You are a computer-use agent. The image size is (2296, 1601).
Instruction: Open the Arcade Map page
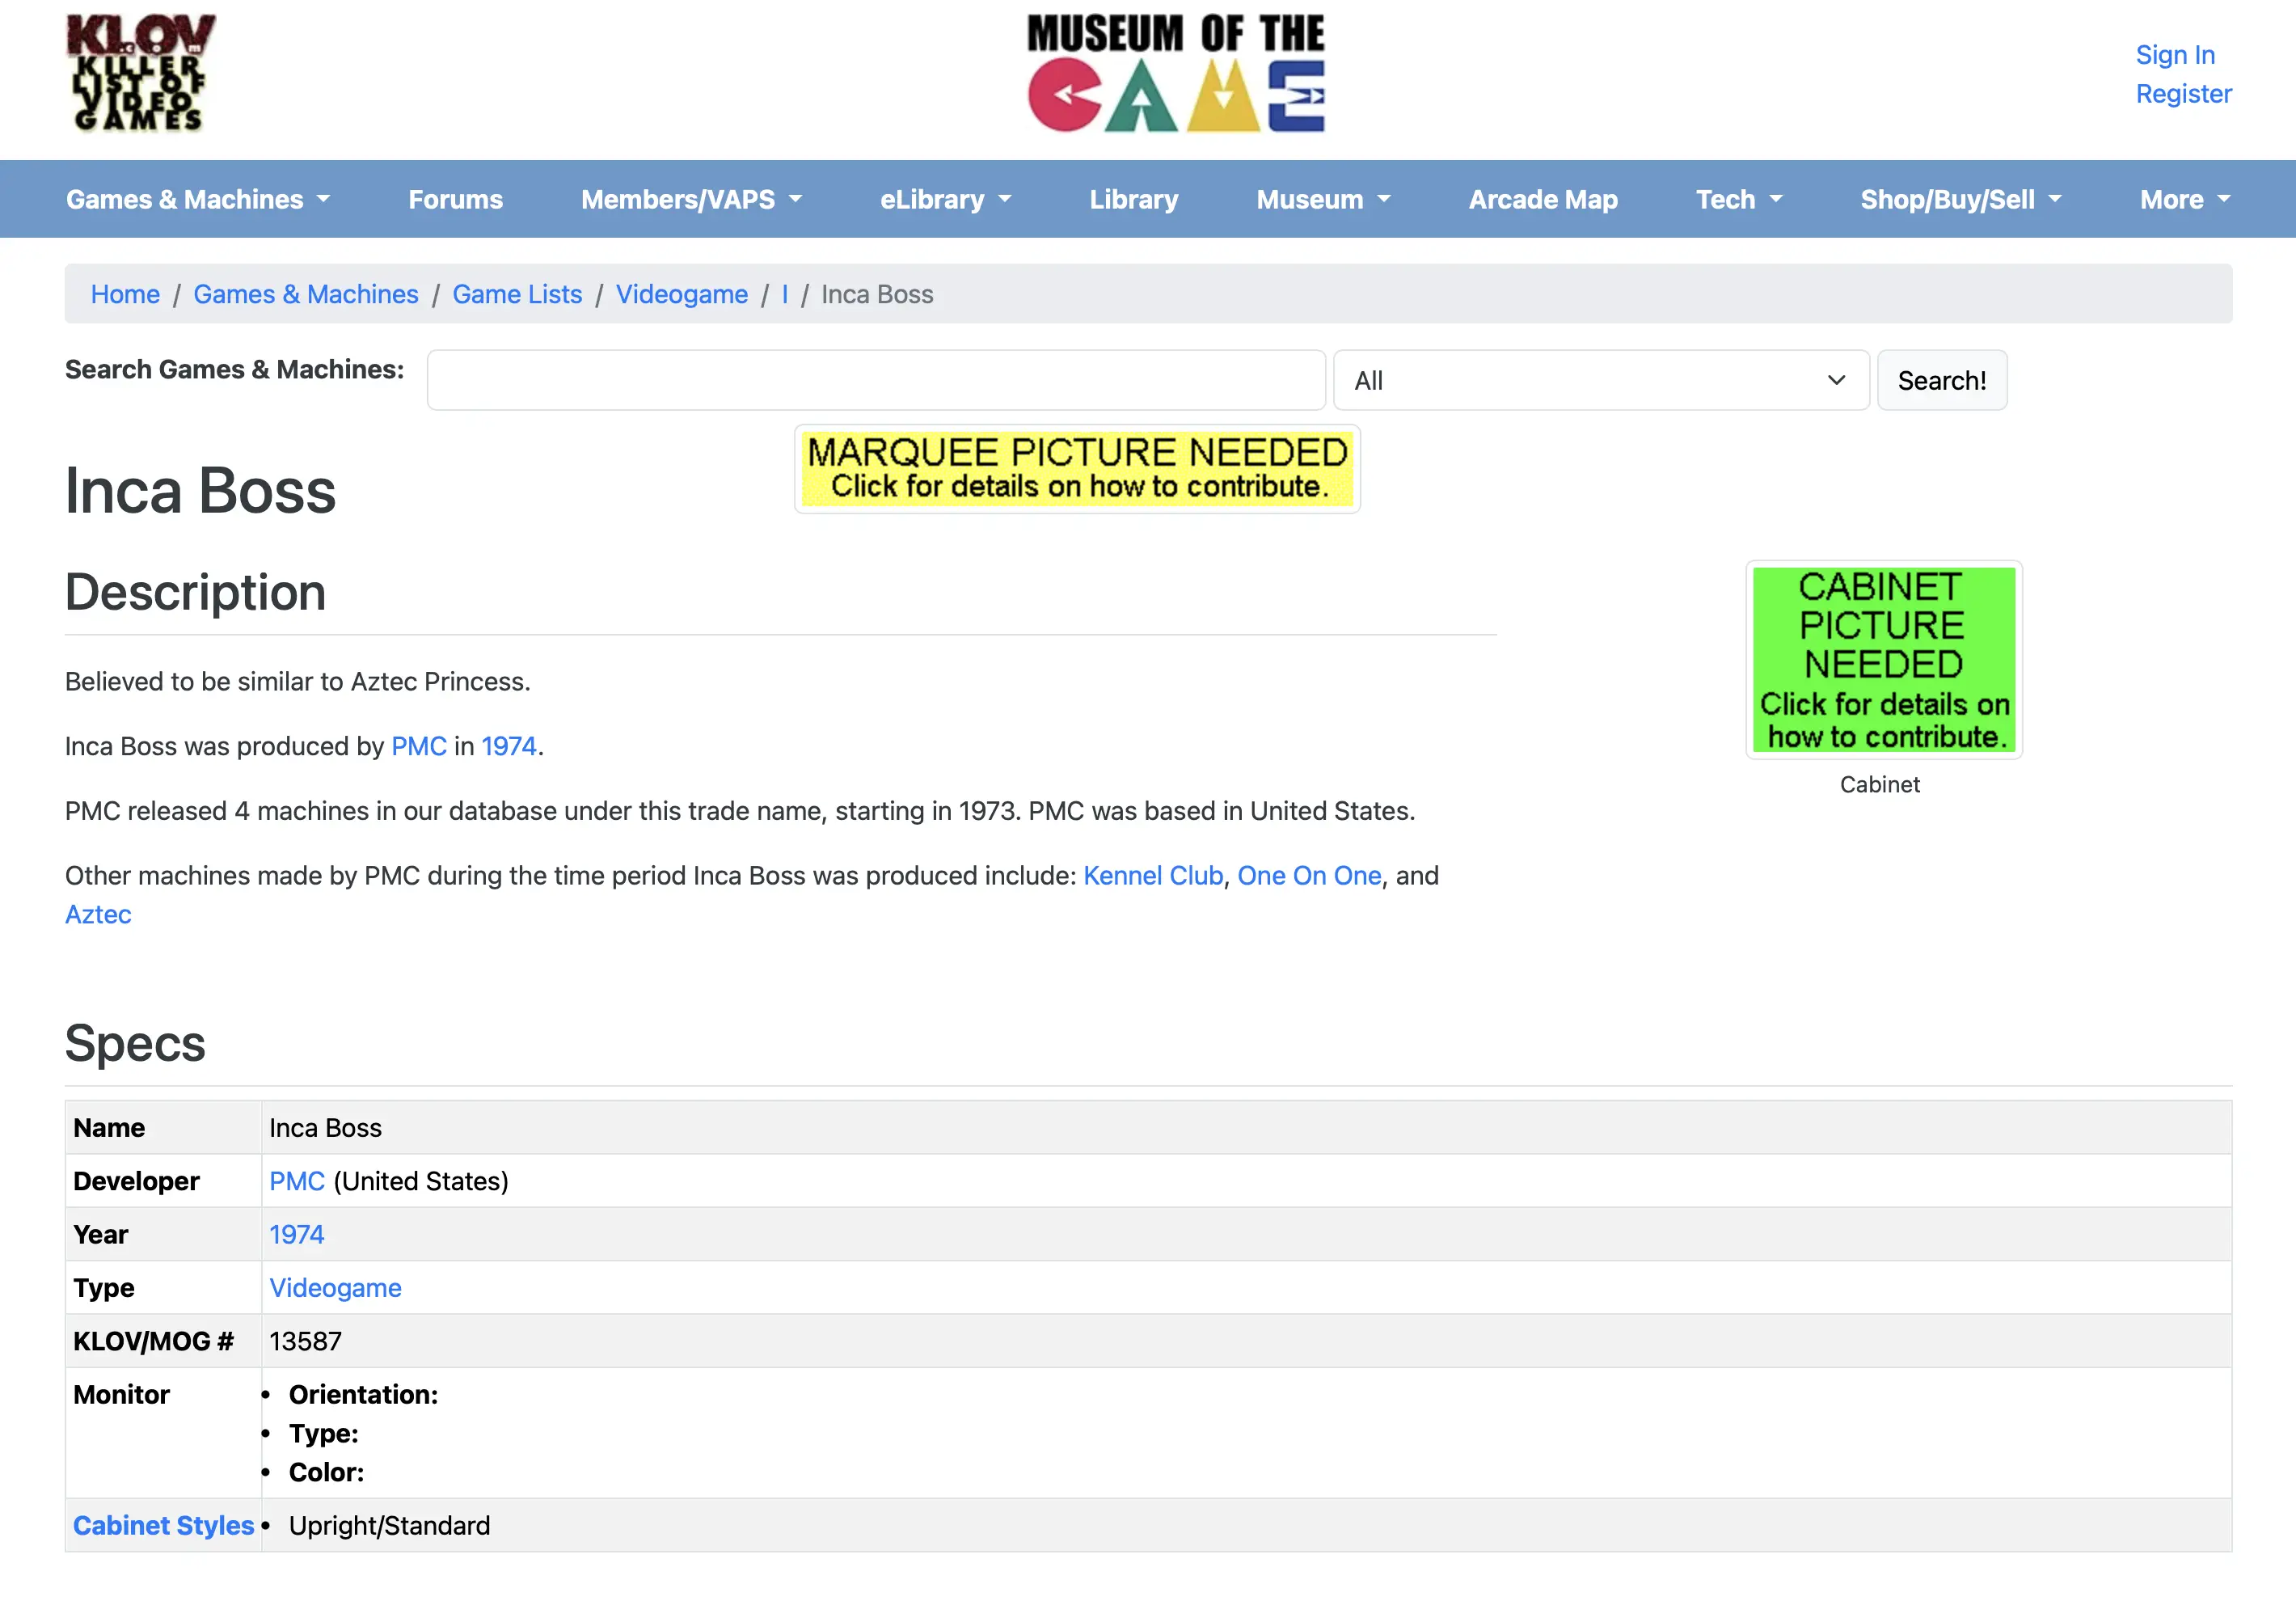click(1542, 199)
